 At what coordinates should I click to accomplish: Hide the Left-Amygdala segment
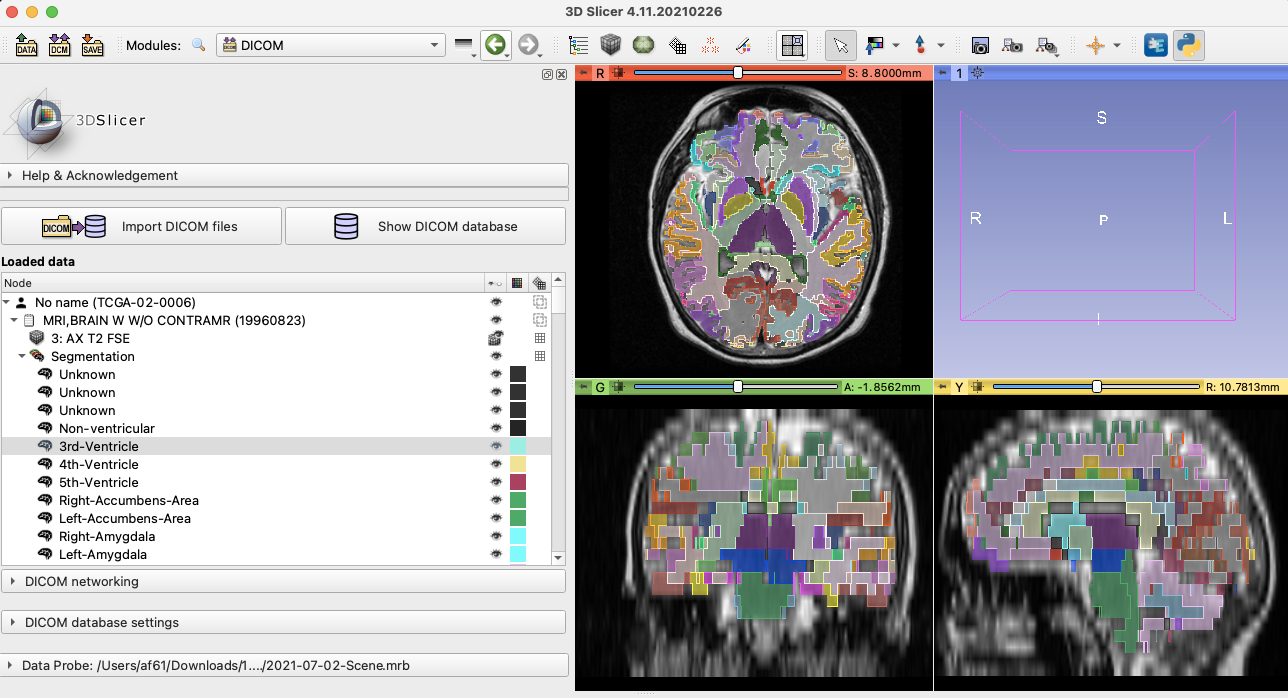(x=495, y=554)
